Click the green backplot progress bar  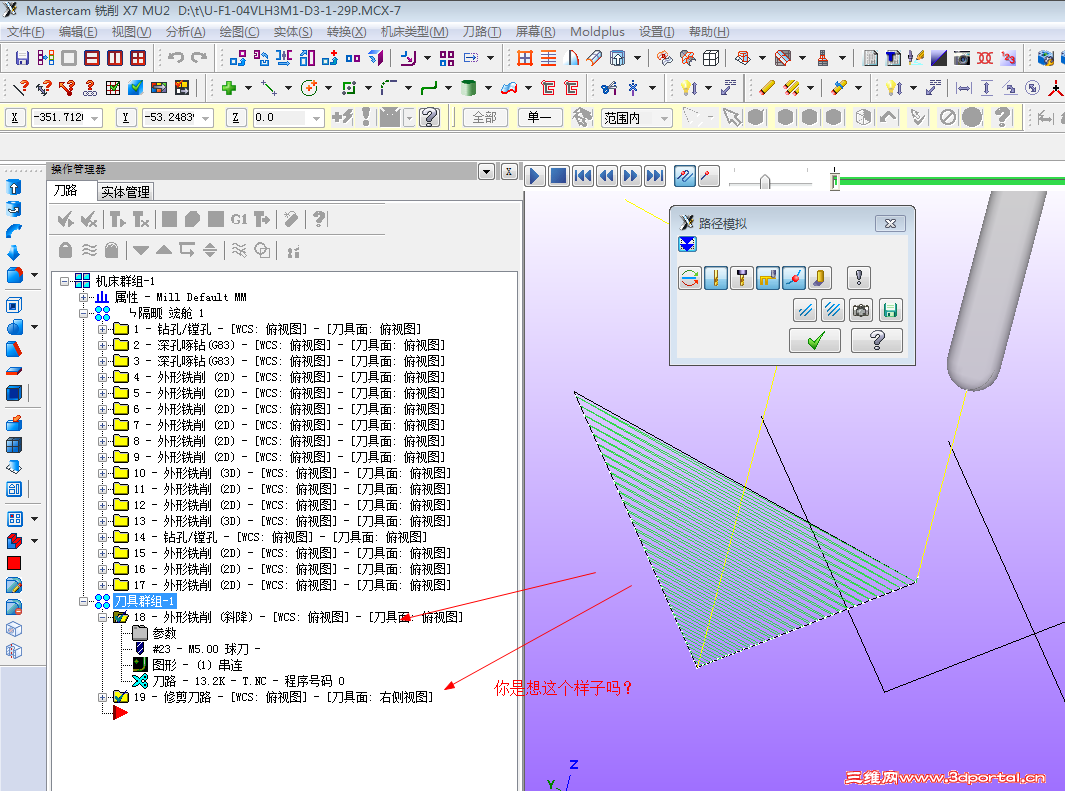tap(951, 181)
